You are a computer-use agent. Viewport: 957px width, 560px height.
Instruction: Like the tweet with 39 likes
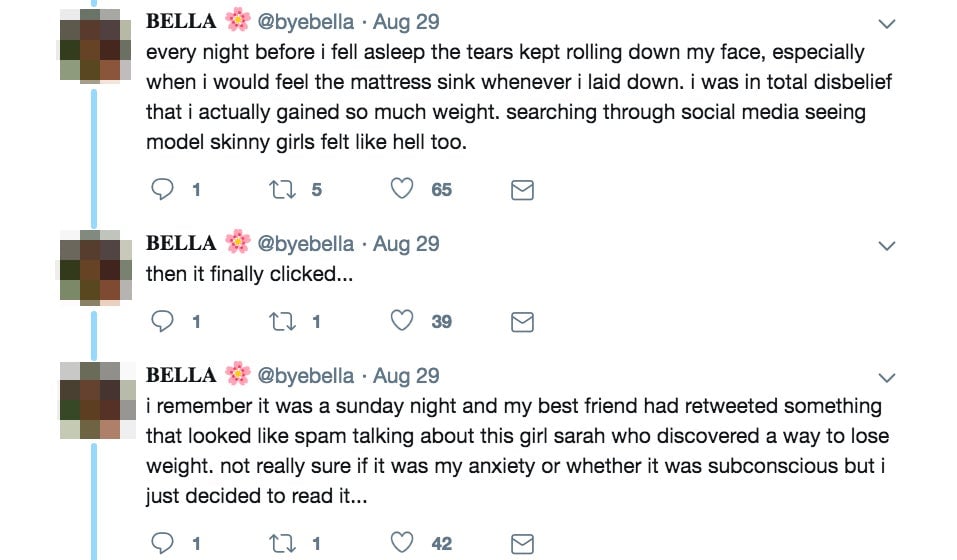pos(402,321)
